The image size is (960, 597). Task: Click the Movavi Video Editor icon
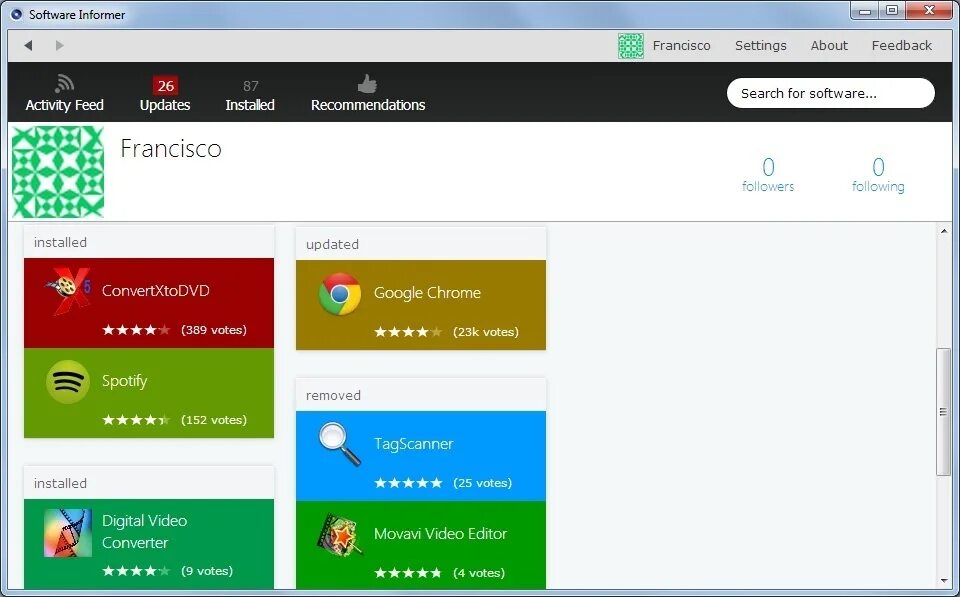340,535
